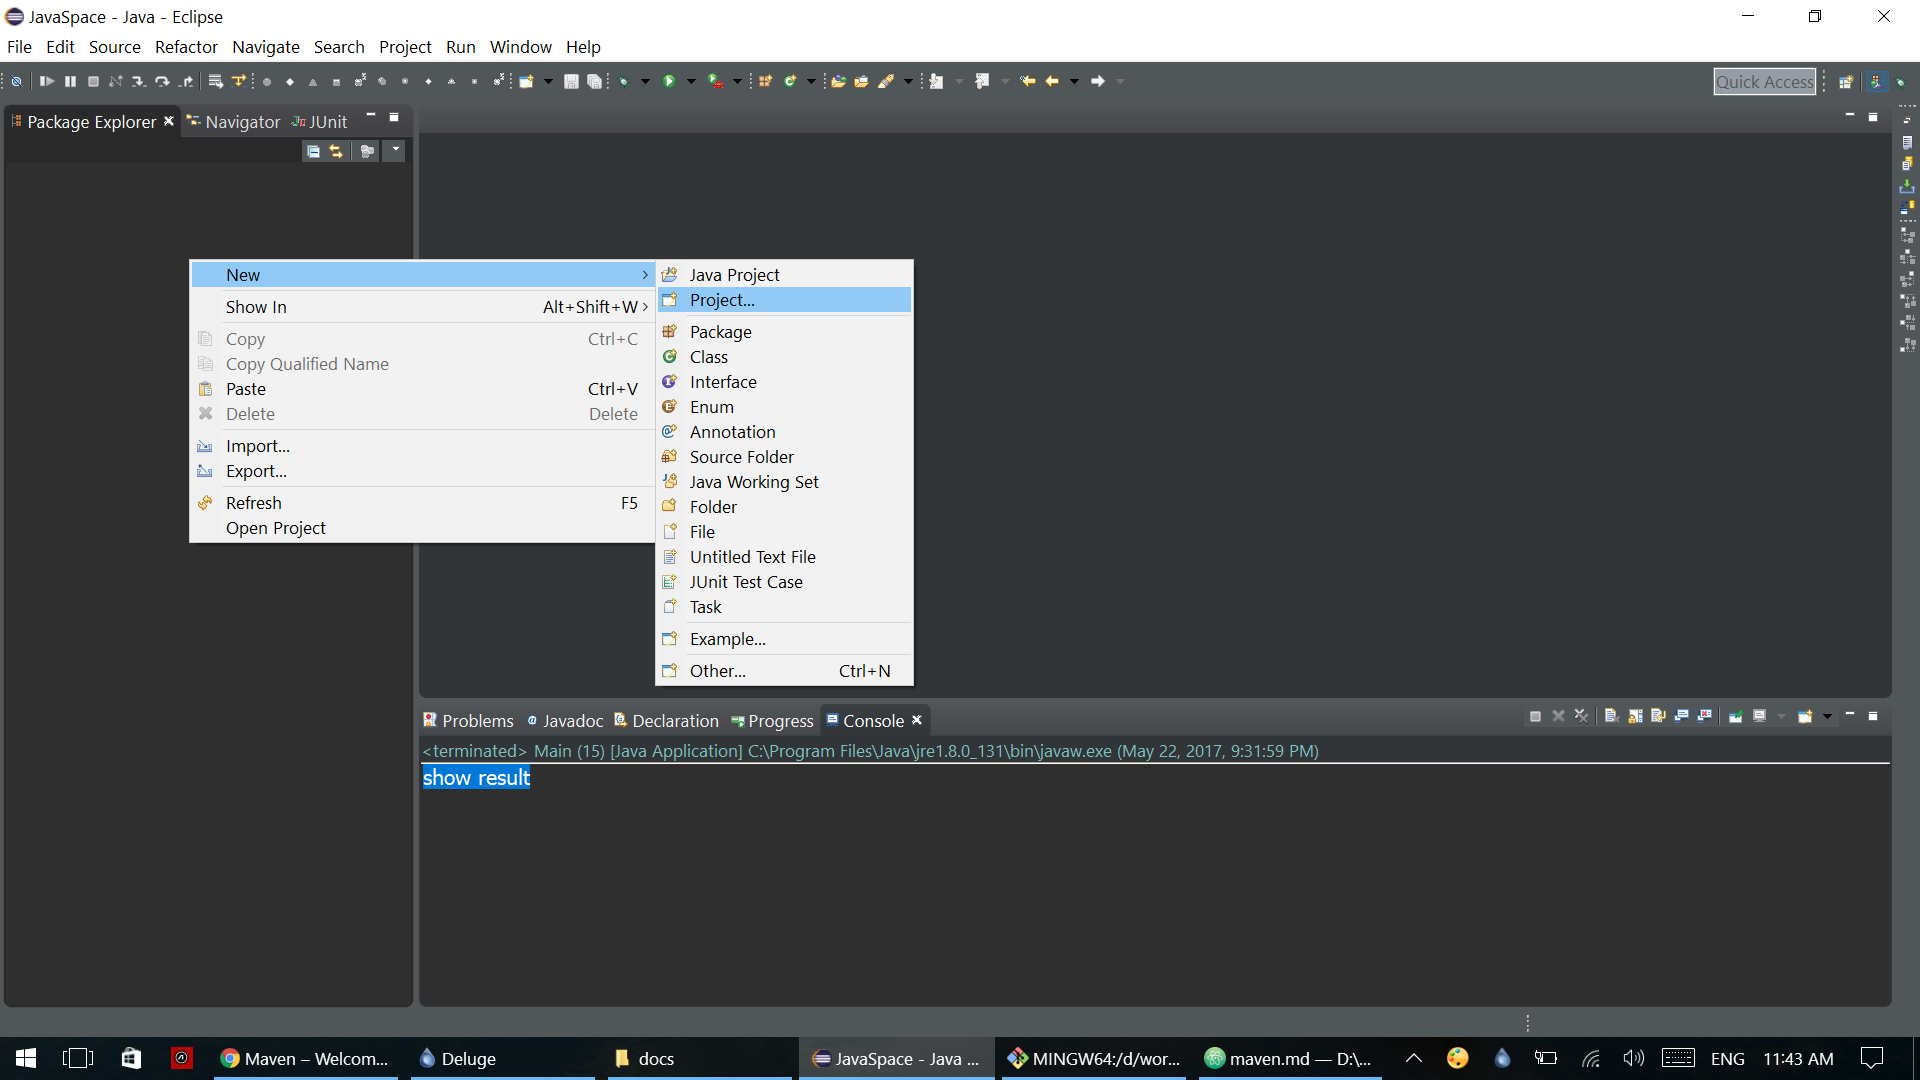
Task: Open the Problems tab
Action: point(468,721)
